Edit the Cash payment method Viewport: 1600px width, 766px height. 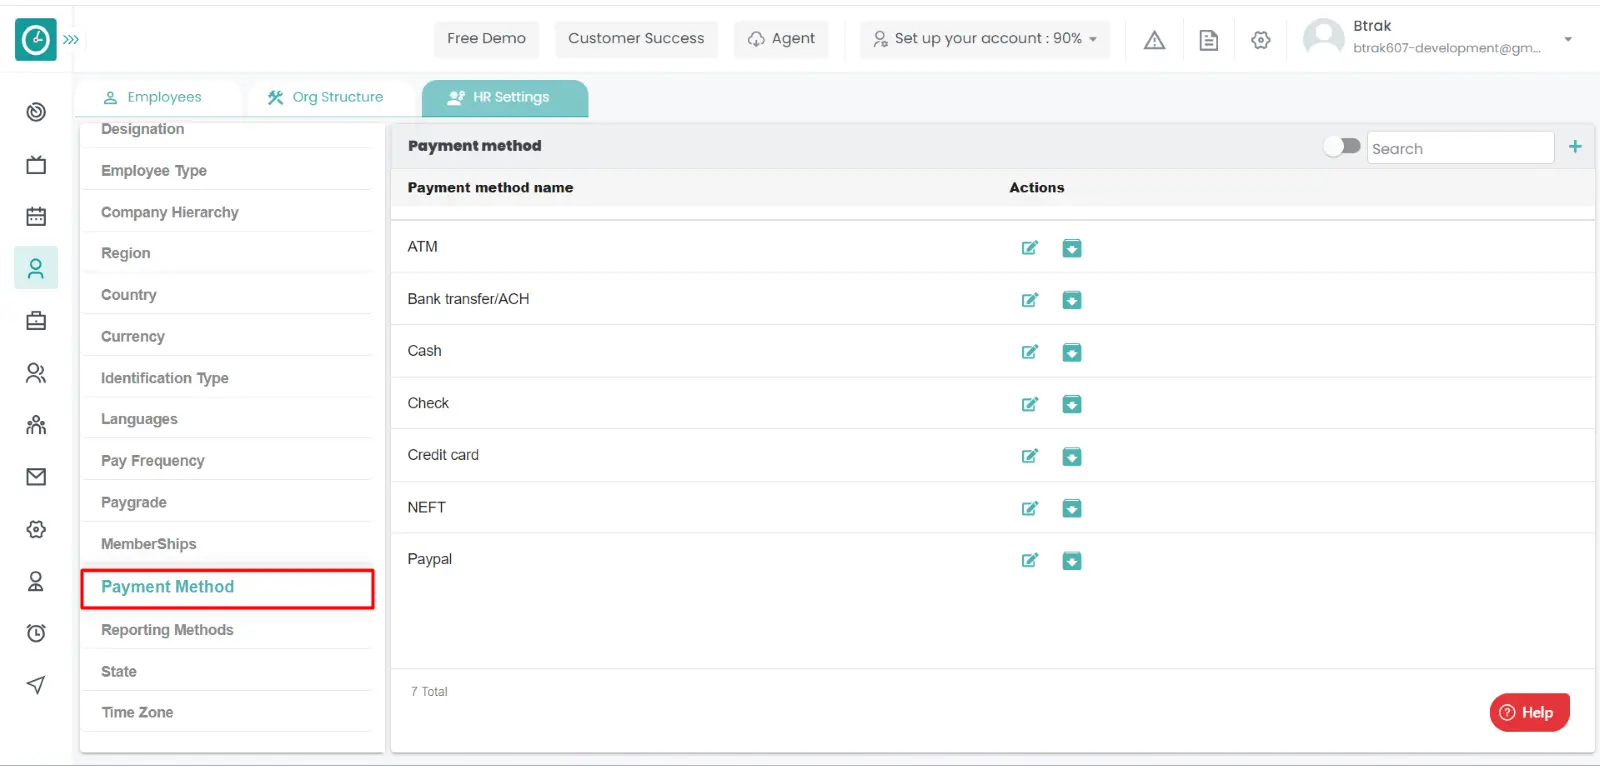(1029, 352)
